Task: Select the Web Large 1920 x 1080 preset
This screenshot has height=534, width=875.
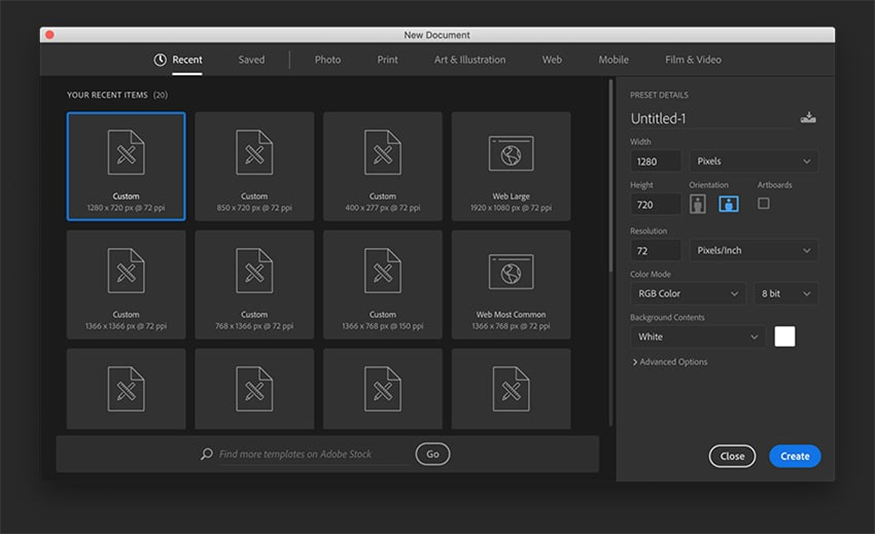Action: (x=511, y=166)
